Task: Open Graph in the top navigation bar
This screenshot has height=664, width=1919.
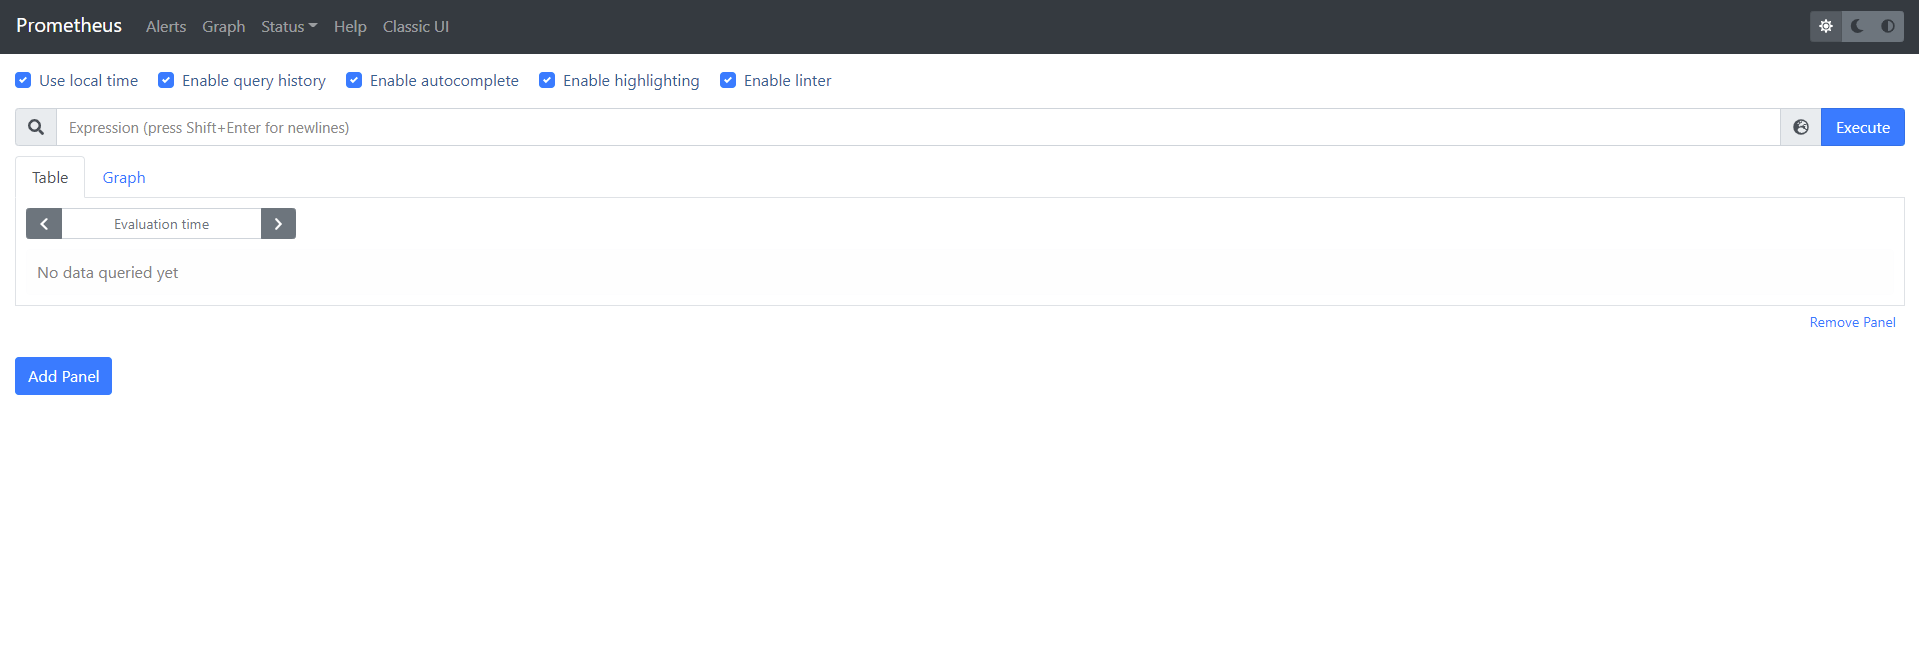Action: click(x=223, y=27)
